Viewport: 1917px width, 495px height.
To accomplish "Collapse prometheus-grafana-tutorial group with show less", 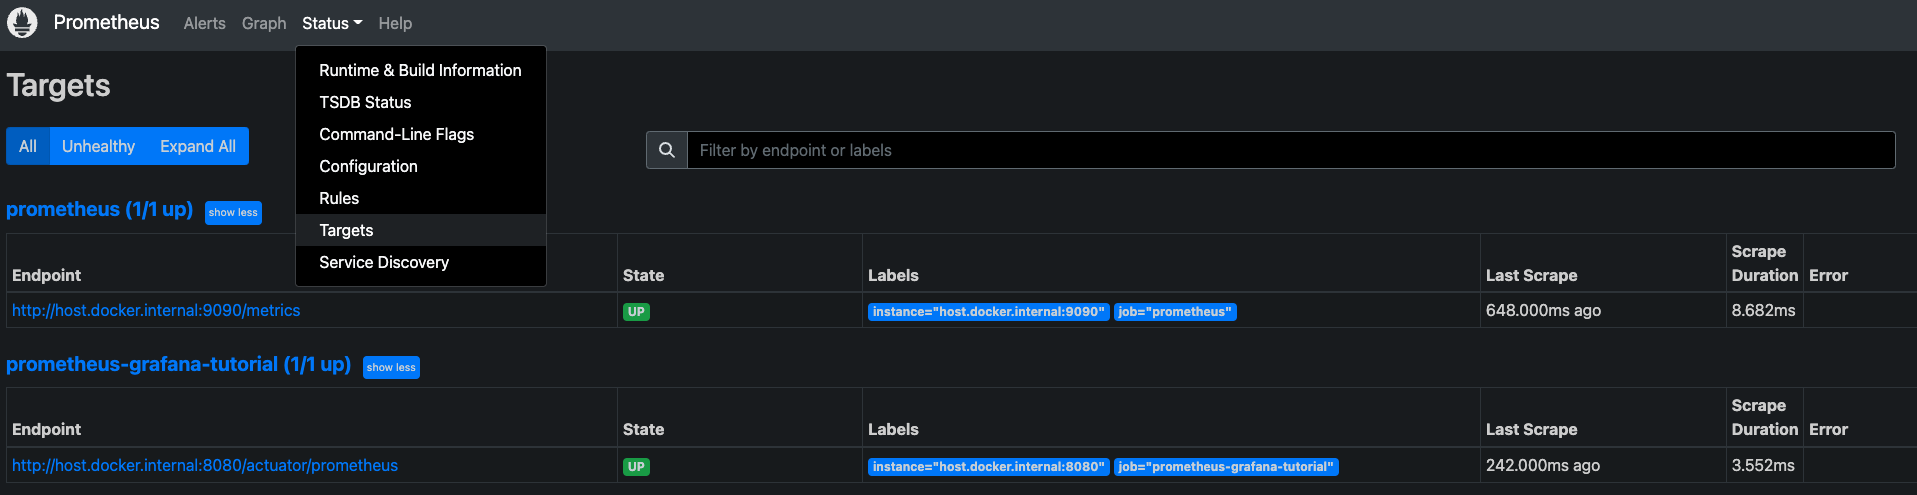I will click(x=391, y=368).
